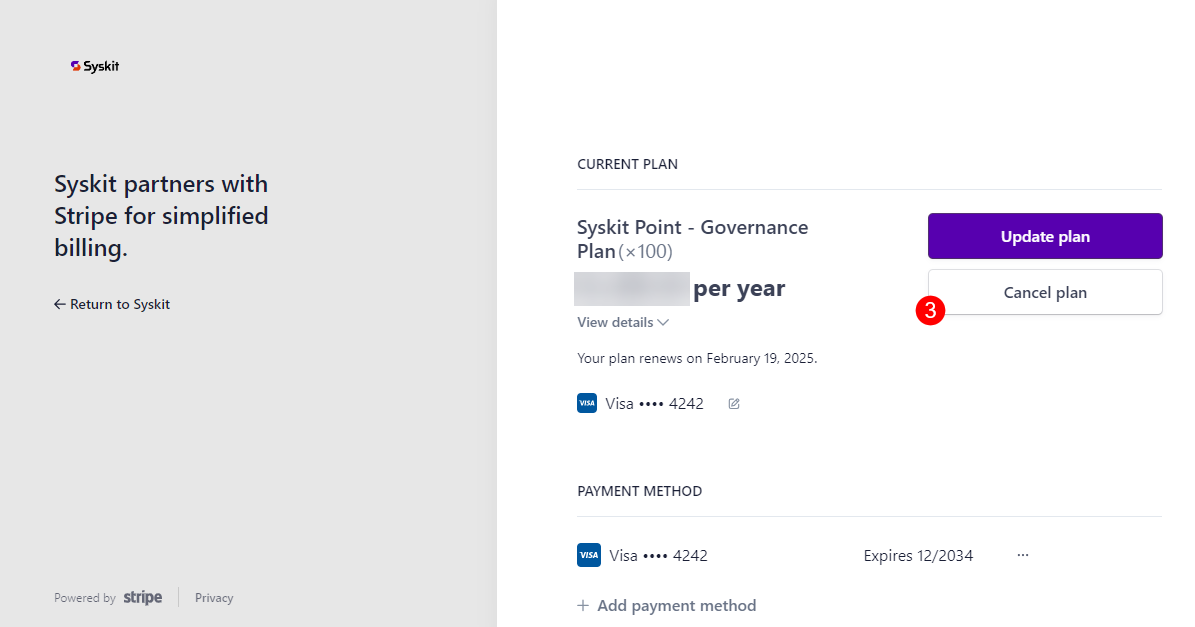Click the edit pencil icon beside Visa 4242

(x=733, y=403)
